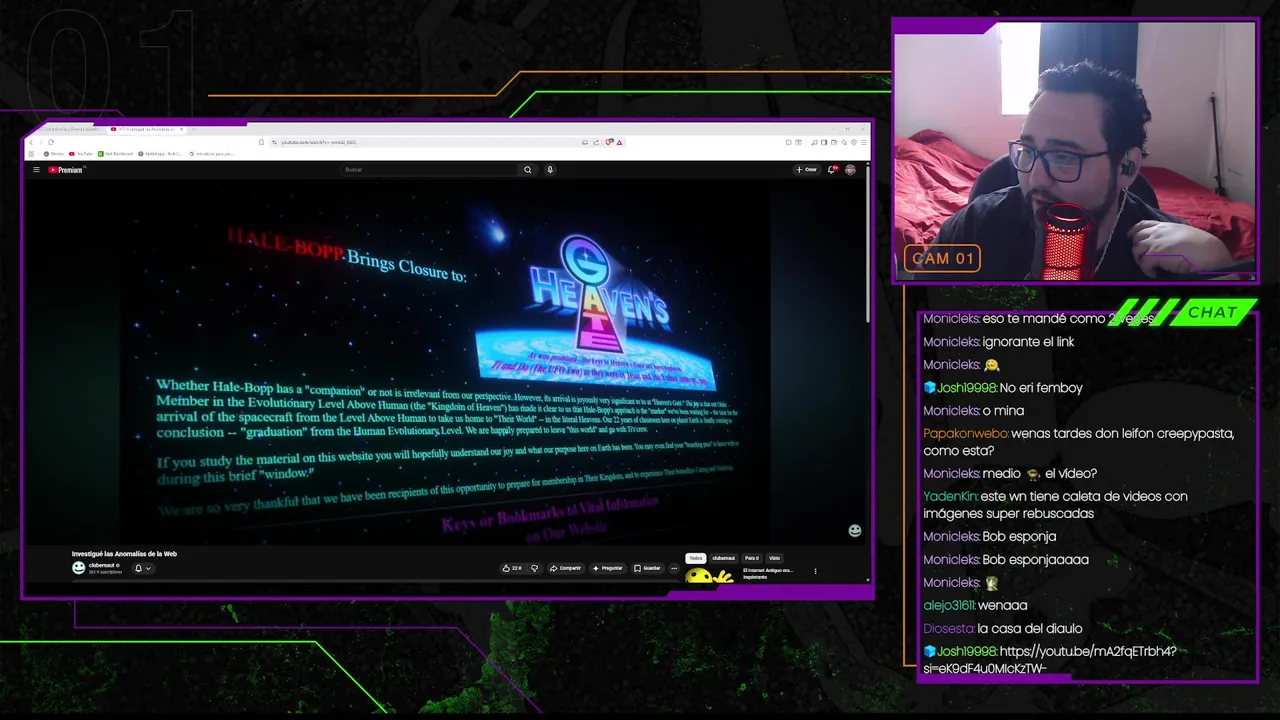Viewport: 1280px width, 720px height.
Task: Click the Preguntar button
Action: (607, 568)
